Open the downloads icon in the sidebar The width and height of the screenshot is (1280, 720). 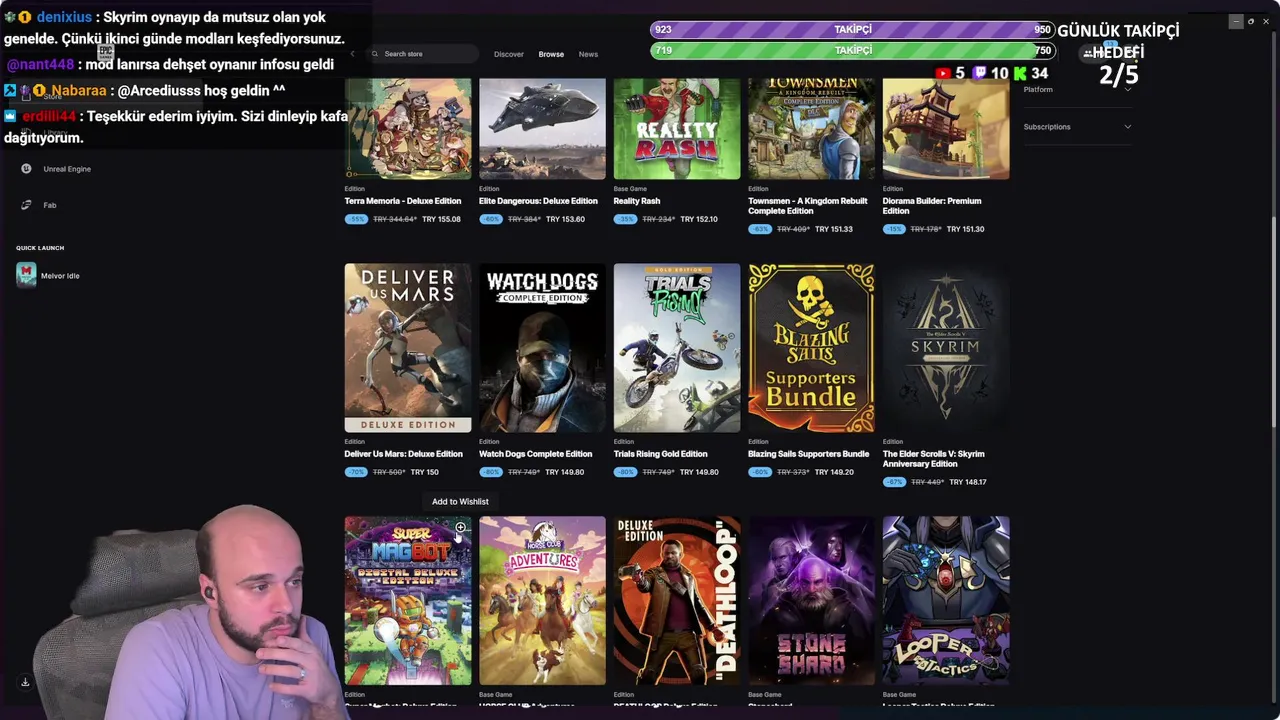pyautogui.click(x=25, y=682)
